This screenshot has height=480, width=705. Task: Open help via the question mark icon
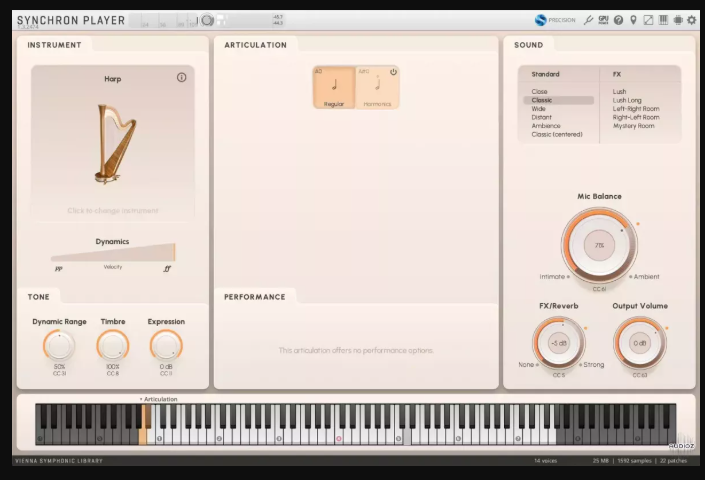(618, 20)
